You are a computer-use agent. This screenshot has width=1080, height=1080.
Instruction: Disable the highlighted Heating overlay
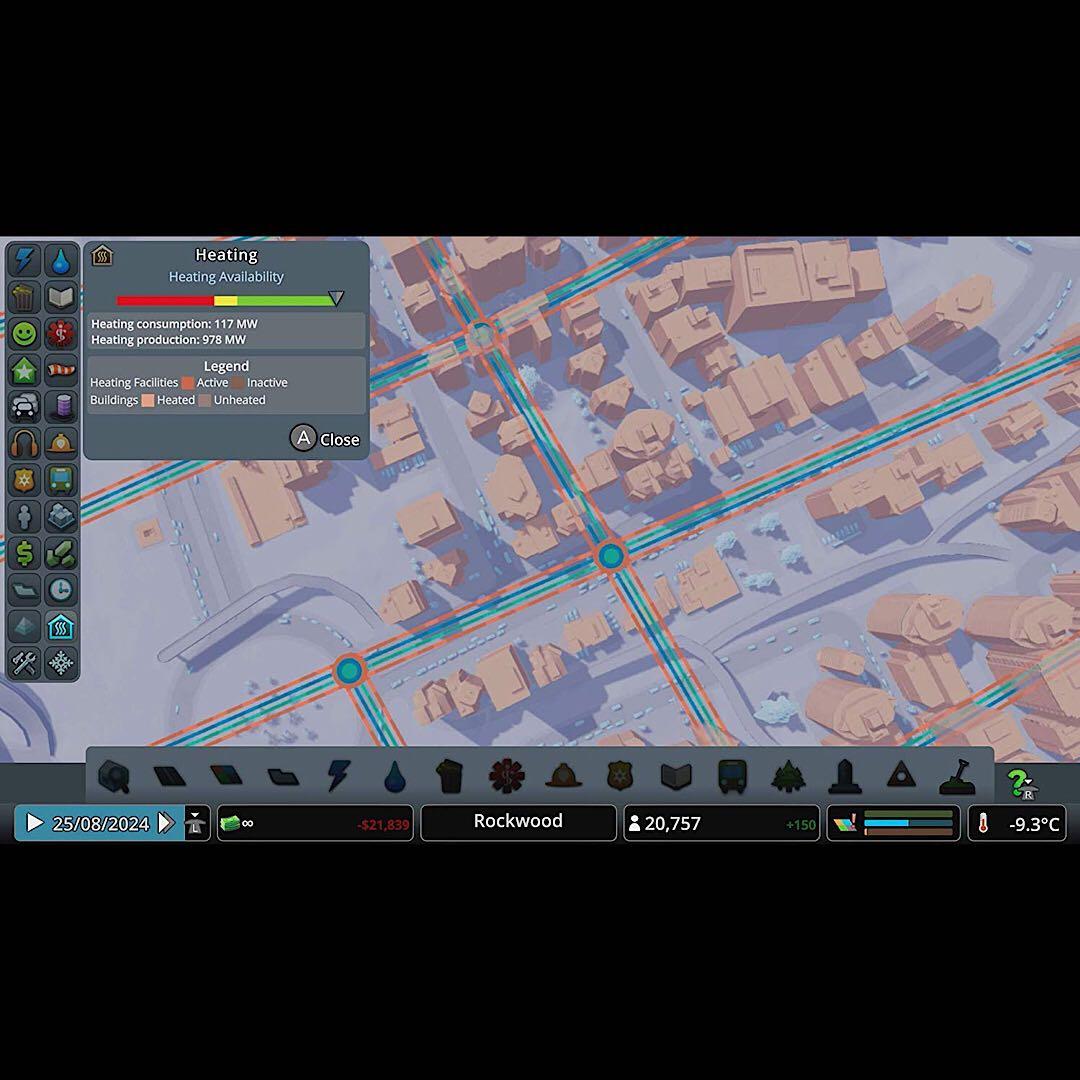(x=61, y=627)
